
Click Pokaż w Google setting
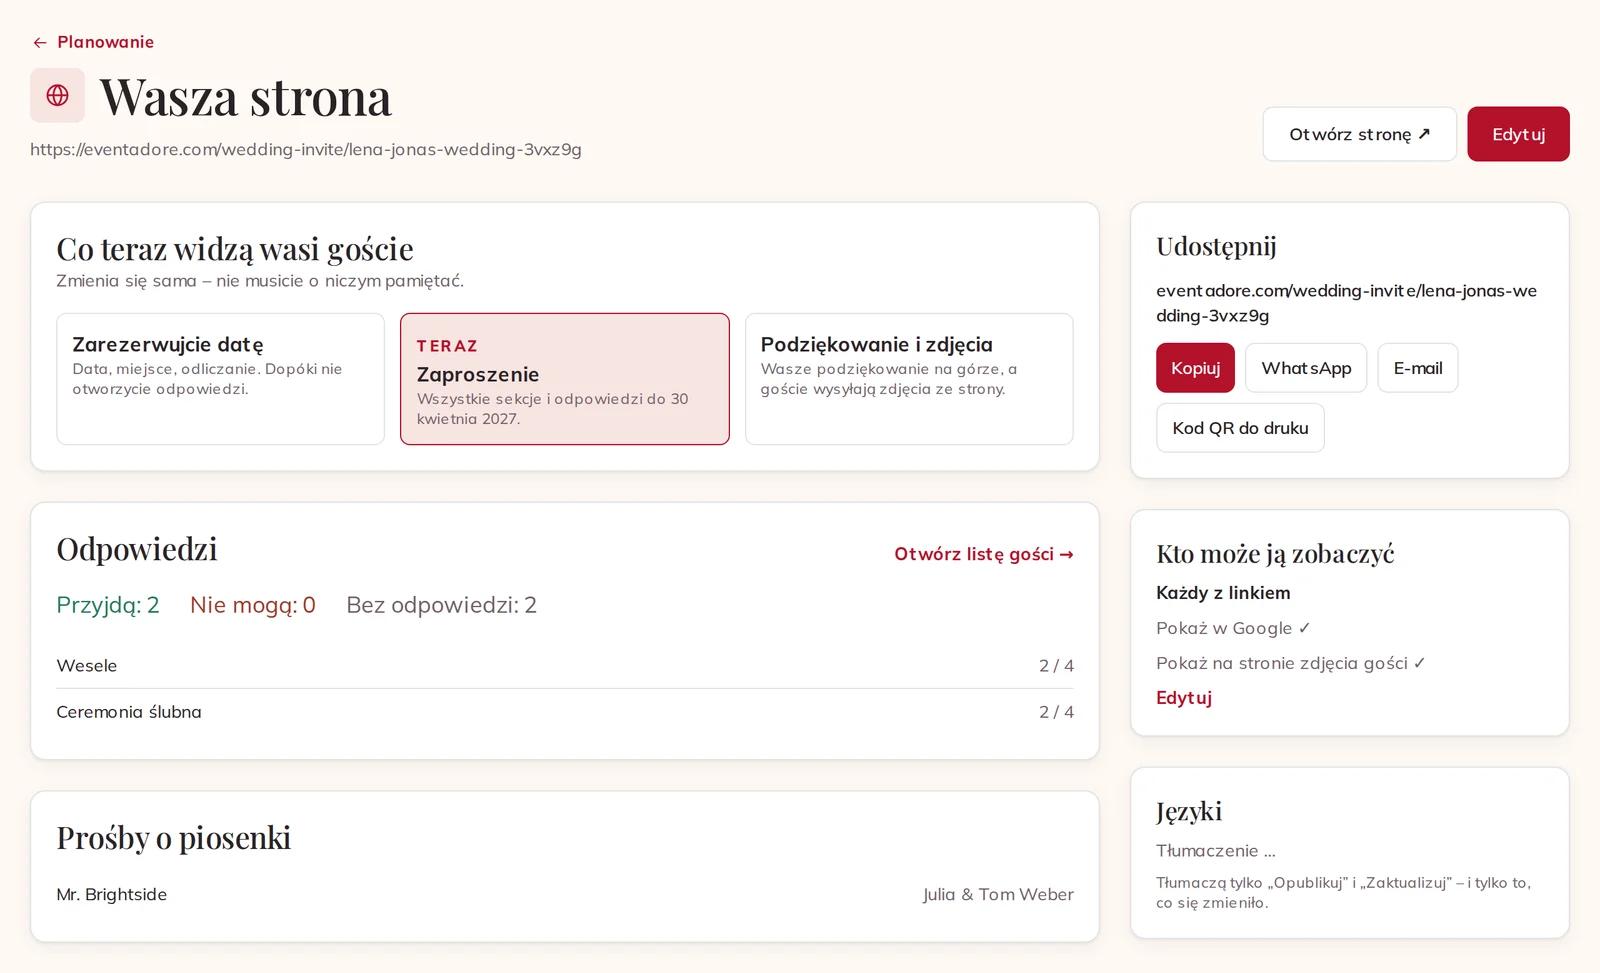click(x=1233, y=628)
